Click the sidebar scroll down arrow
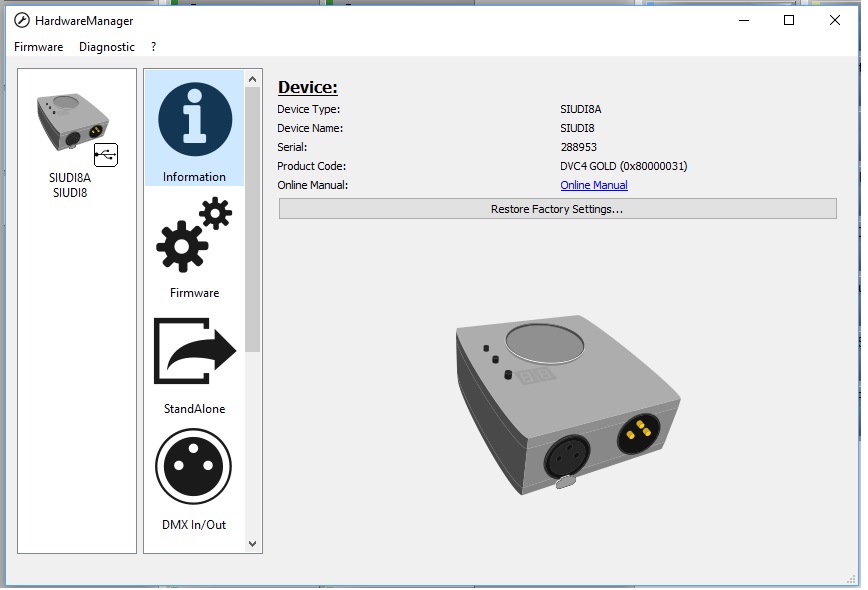This screenshot has height=590, width=868. 252,544
